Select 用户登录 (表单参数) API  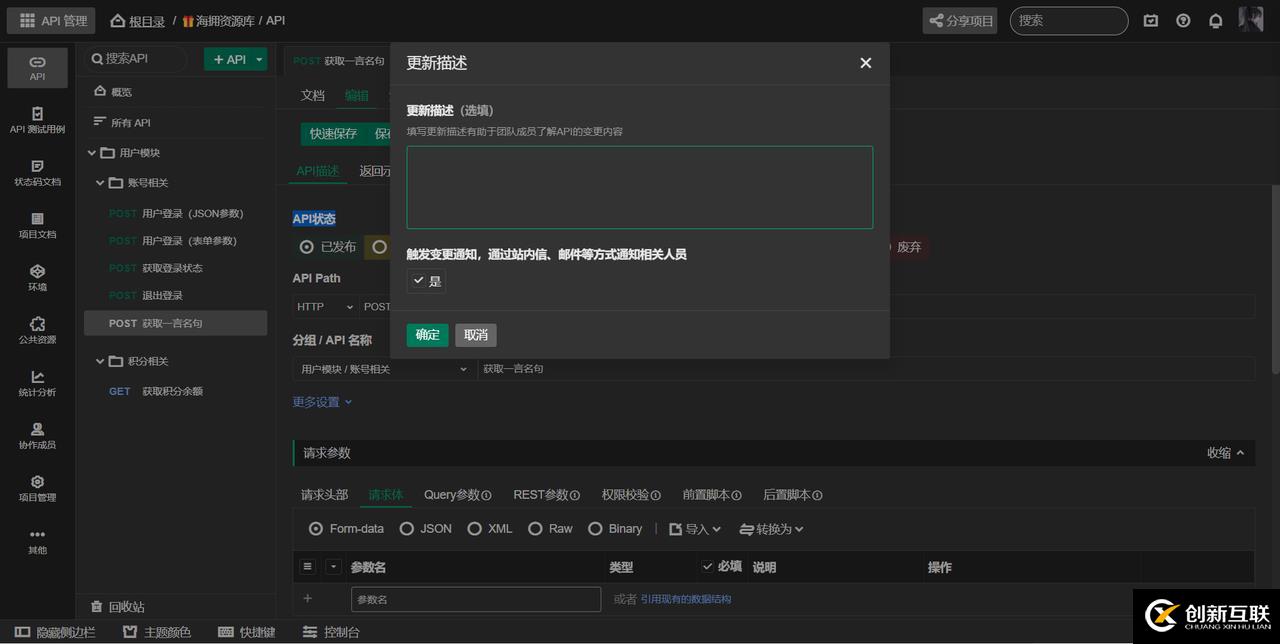[x=175, y=241]
